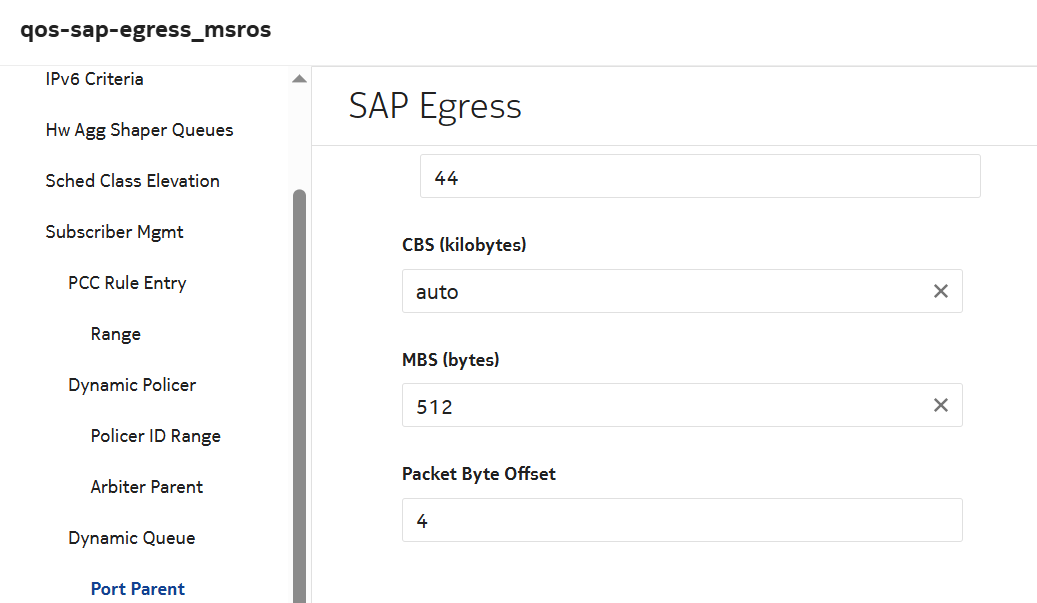
Task: Open the Dynamic Policer section
Action: 132,385
